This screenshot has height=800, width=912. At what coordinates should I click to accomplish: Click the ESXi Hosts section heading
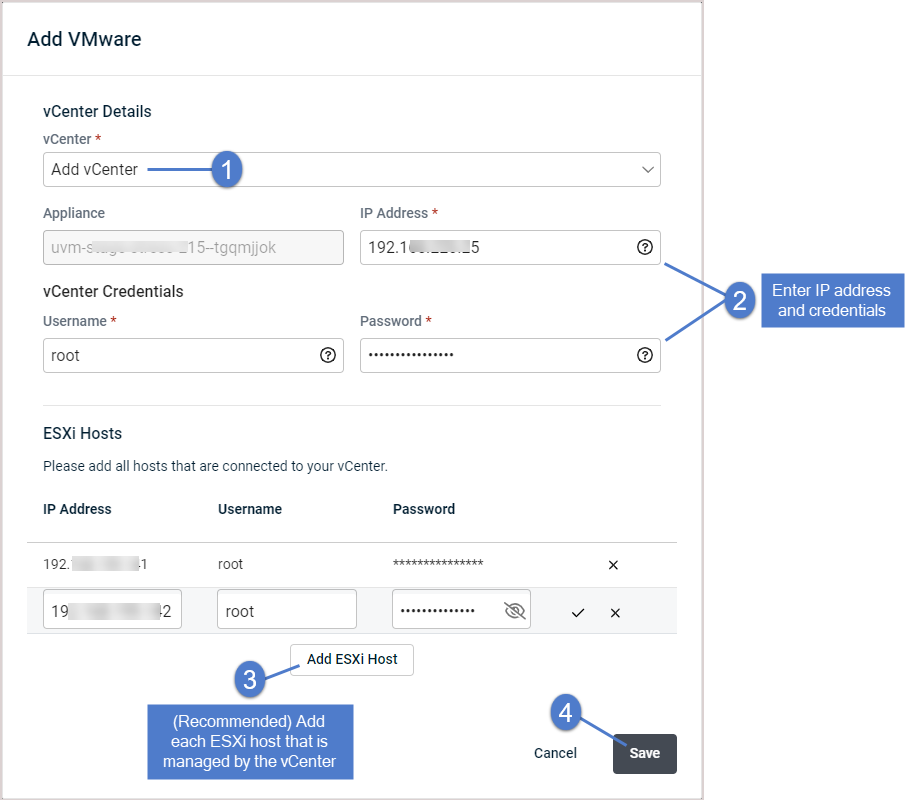(x=83, y=433)
